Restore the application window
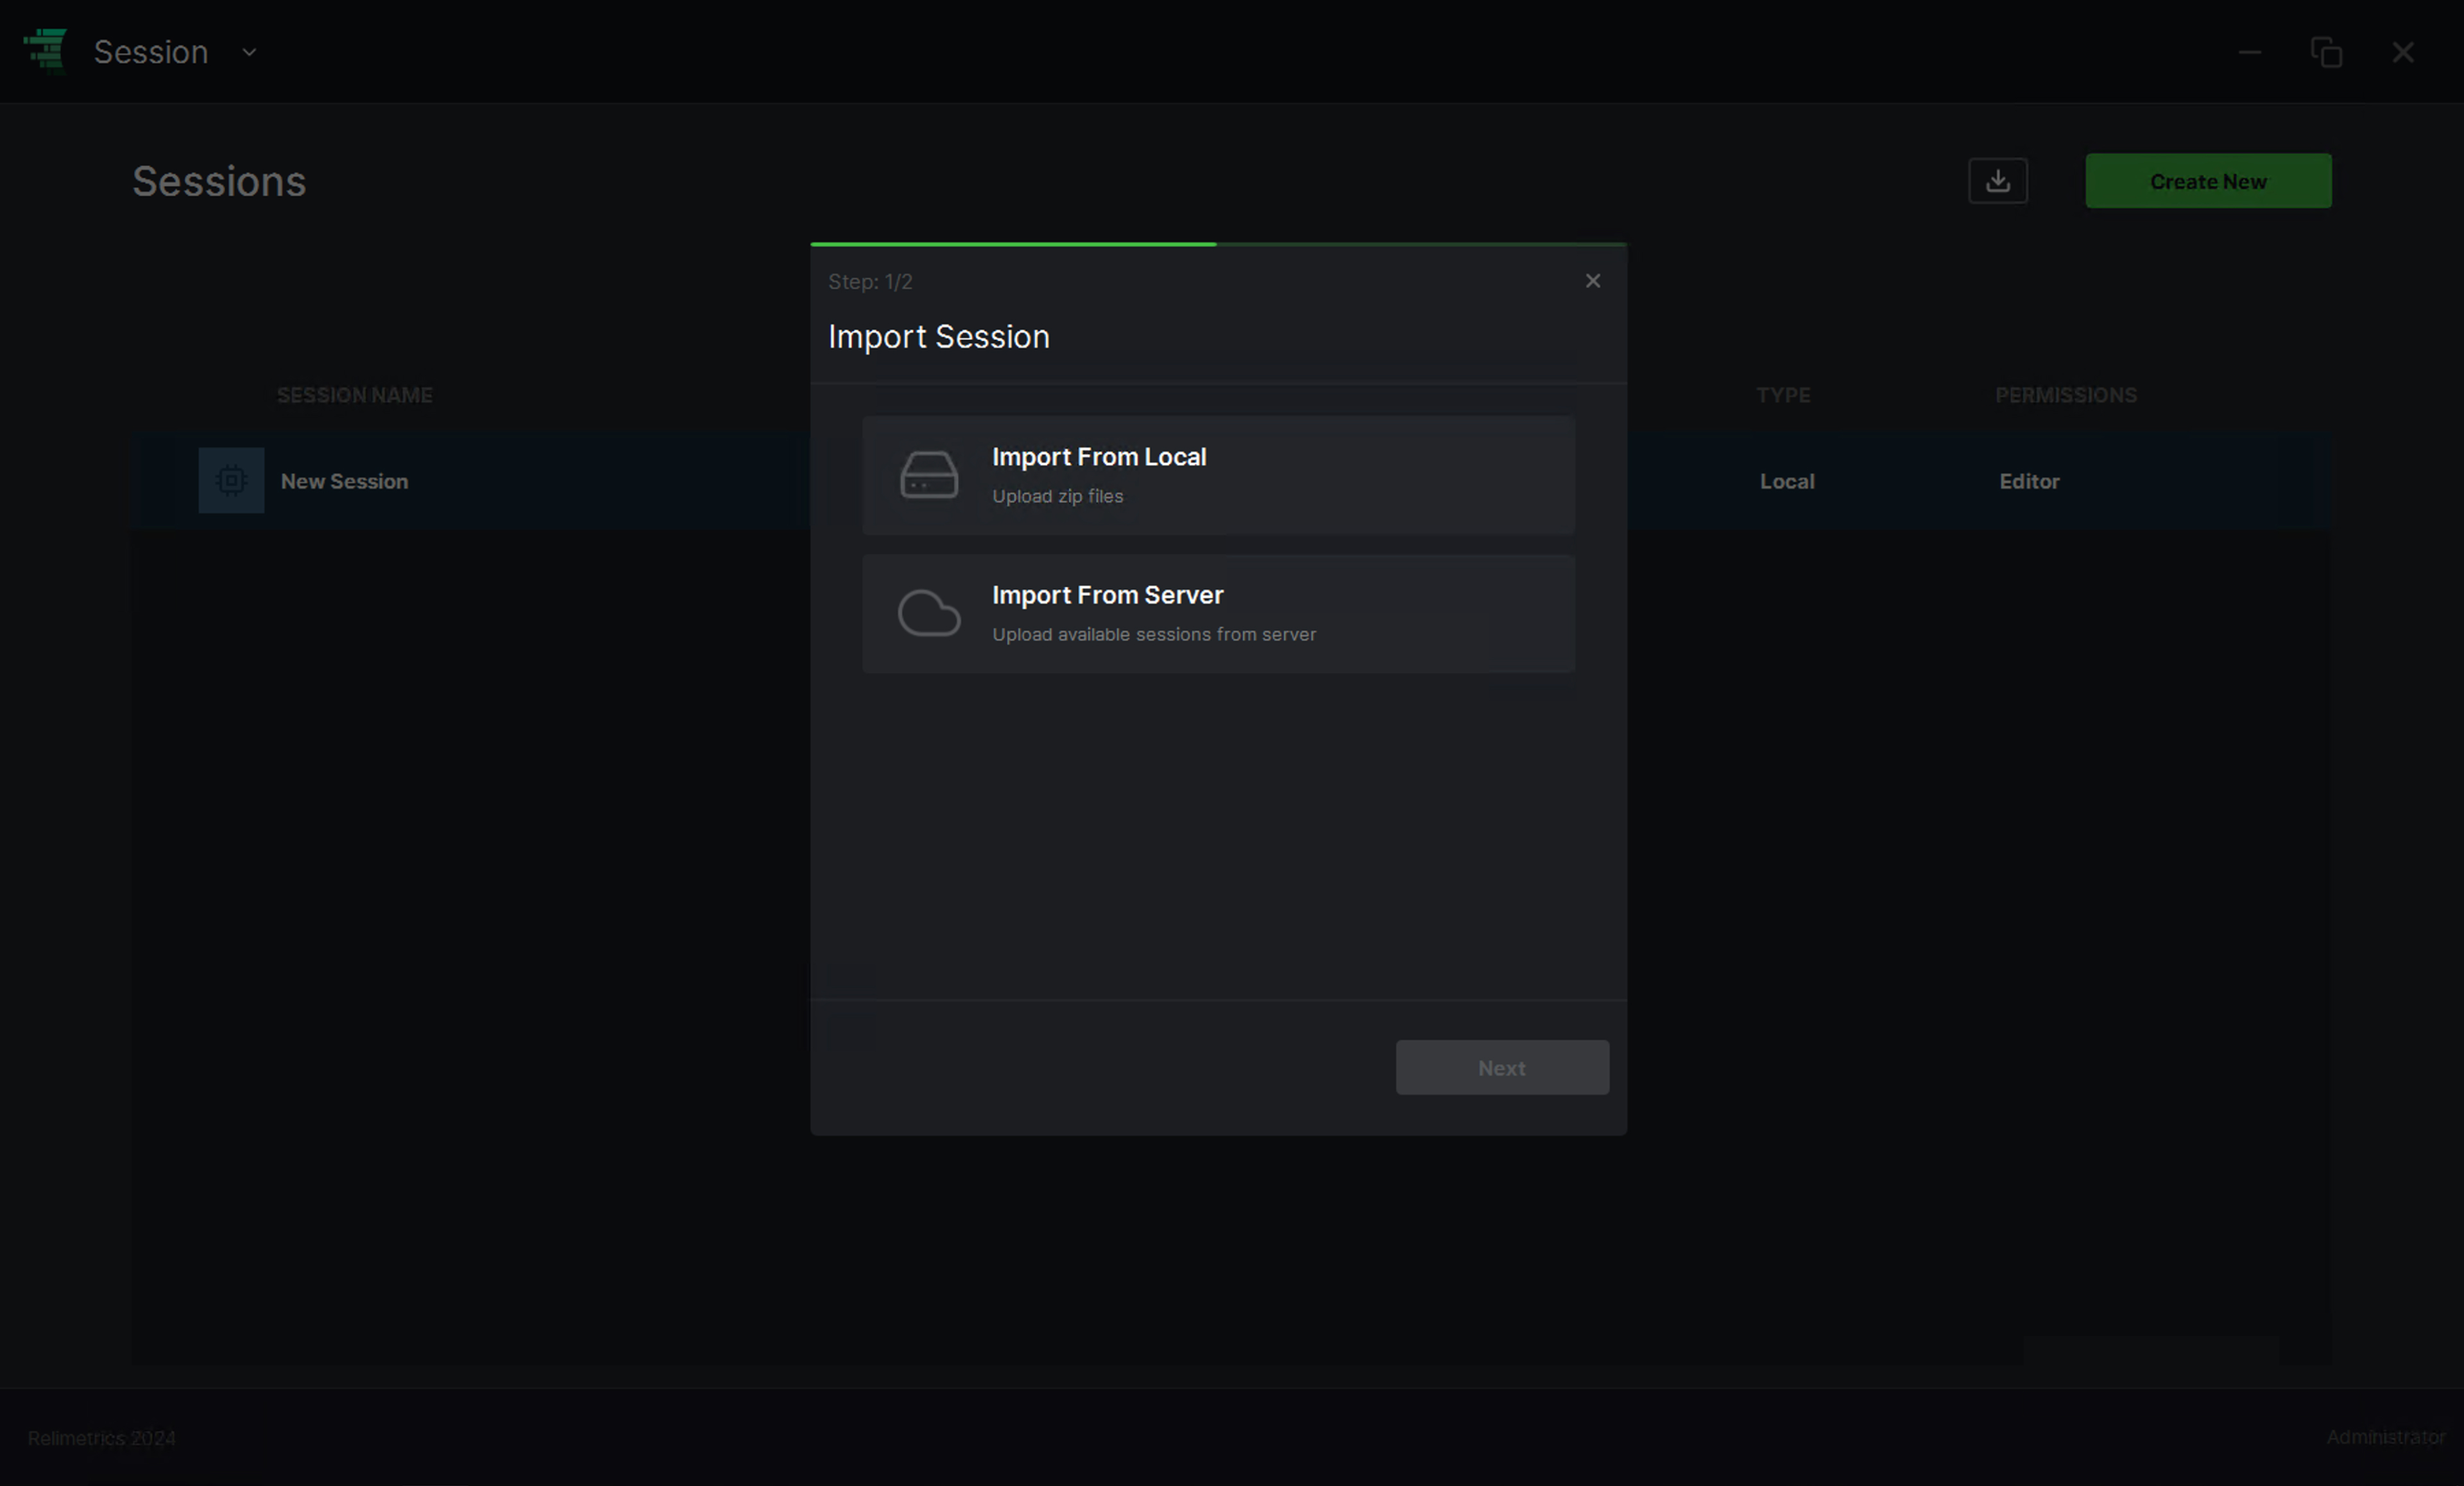The width and height of the screenshot is (2464, 1486). tap(2326, 52)
